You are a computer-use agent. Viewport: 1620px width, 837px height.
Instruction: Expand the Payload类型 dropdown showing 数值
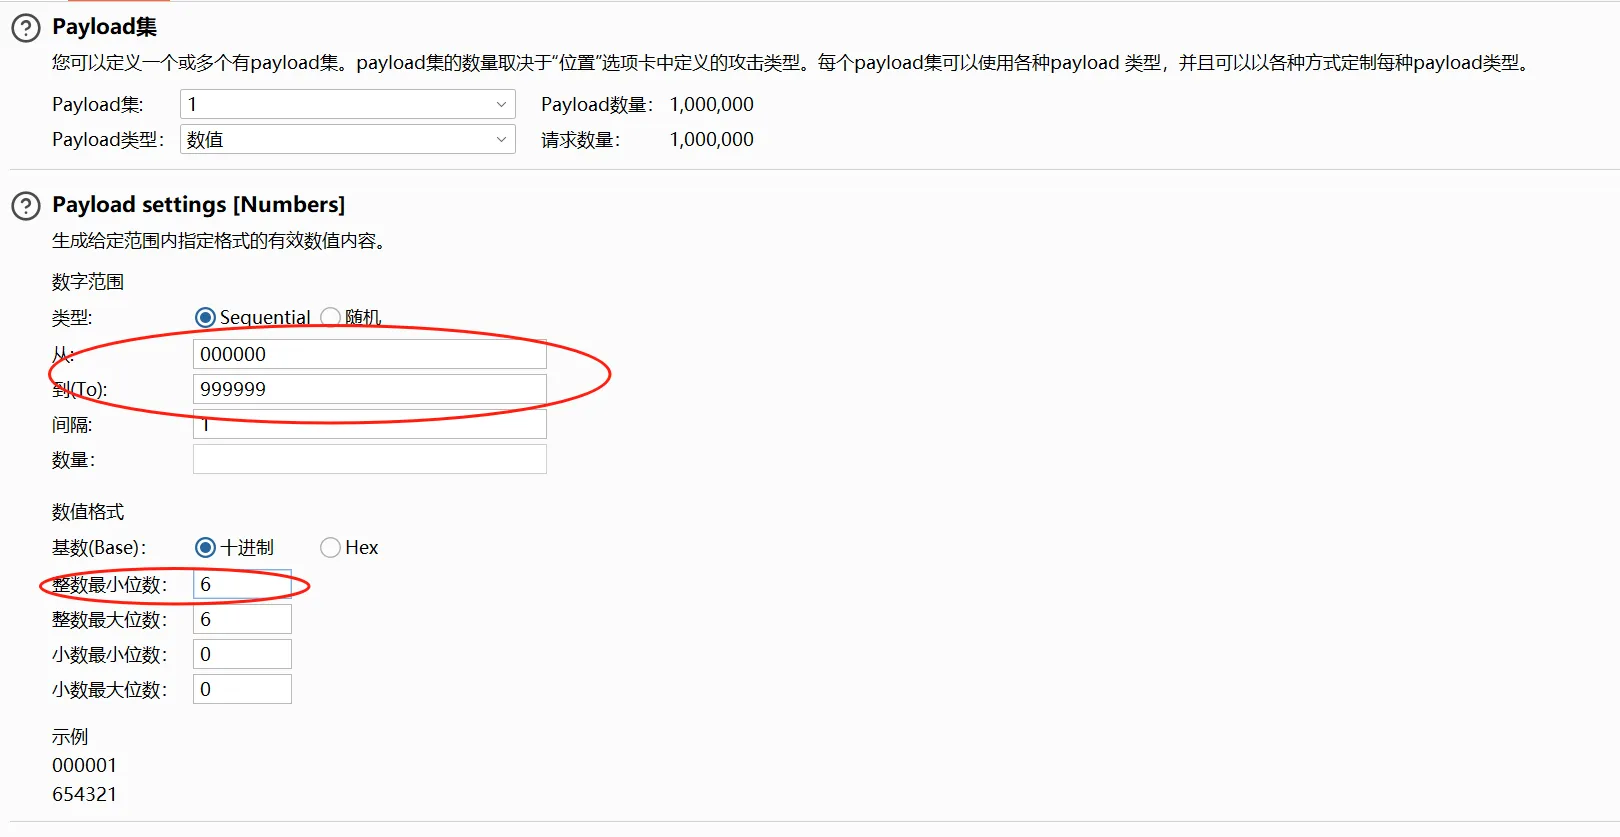pyautogui.click(x=347, y=139)
